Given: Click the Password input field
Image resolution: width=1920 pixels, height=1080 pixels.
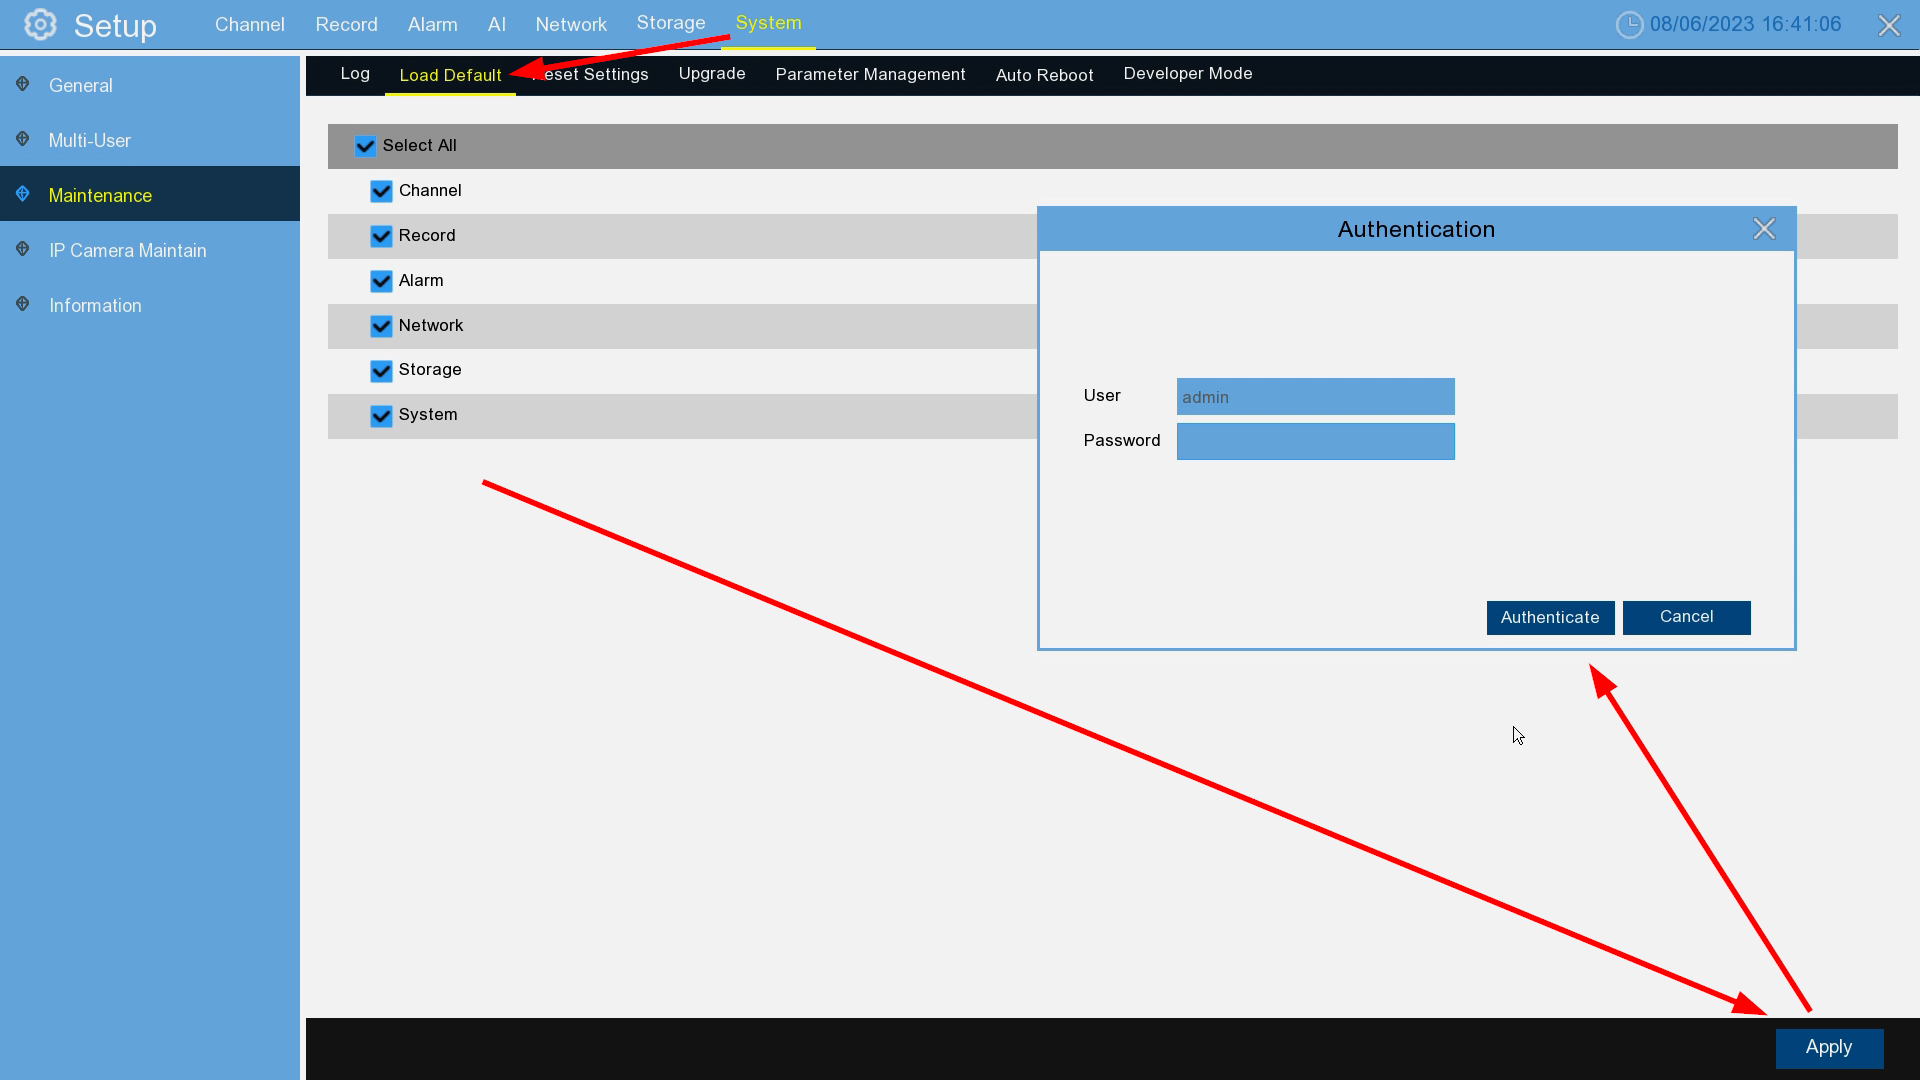Looking at the screenshot, I should pos(1315,441).
